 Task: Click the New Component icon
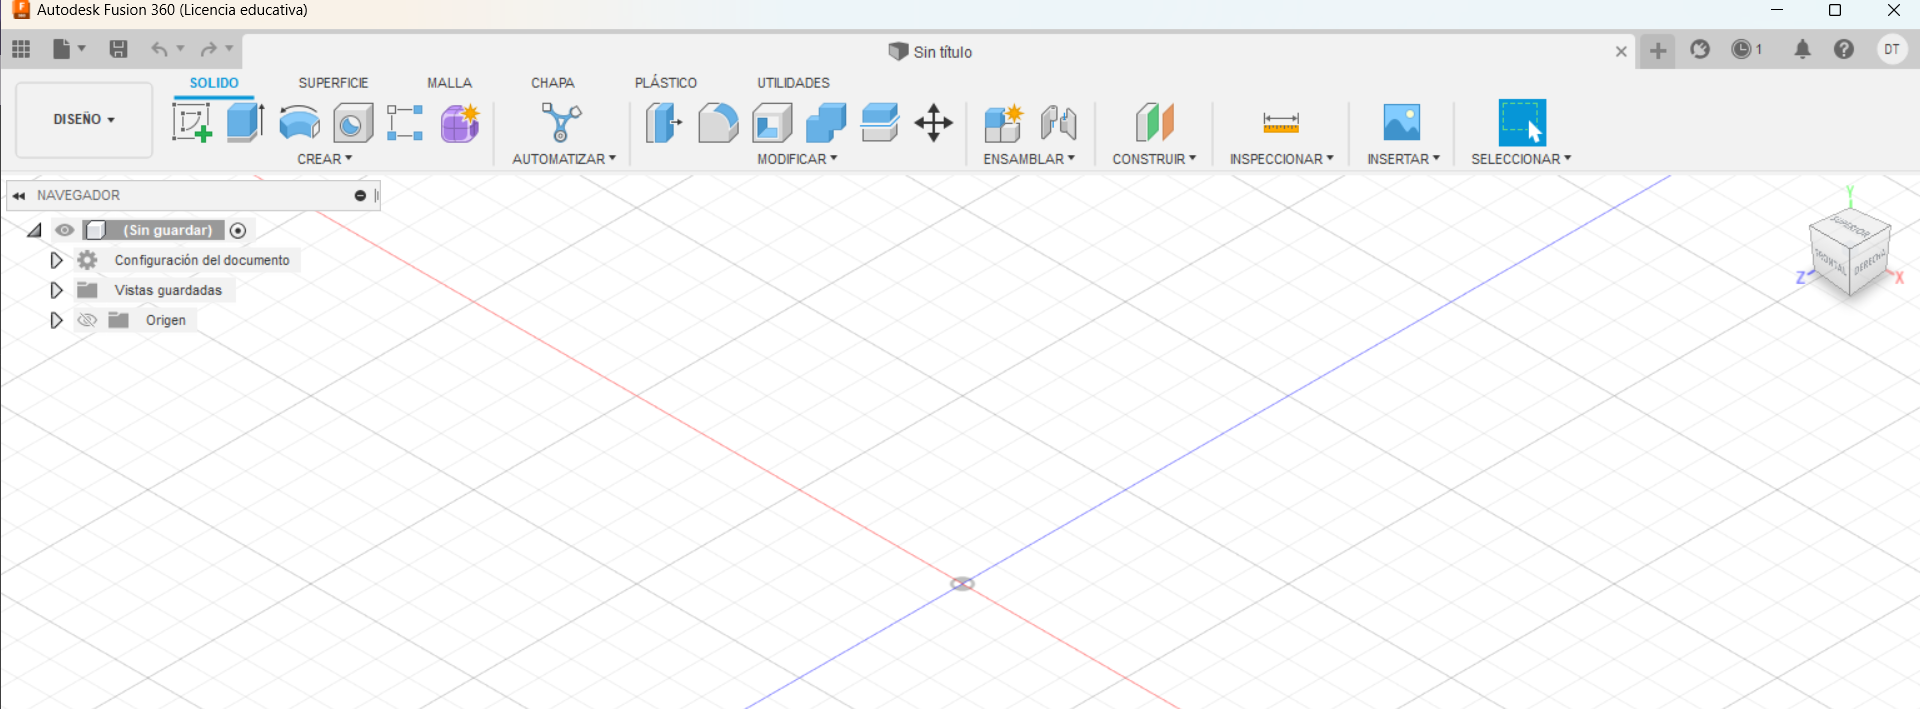pos(1003,123)
